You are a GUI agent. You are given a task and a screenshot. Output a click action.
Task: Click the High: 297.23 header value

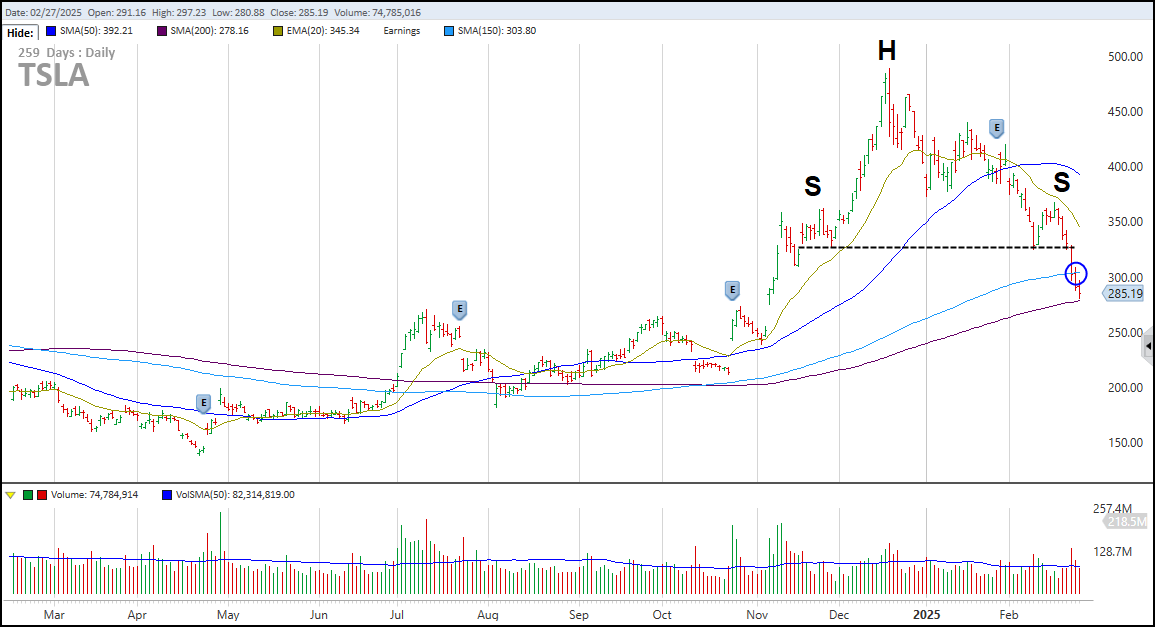181,13
